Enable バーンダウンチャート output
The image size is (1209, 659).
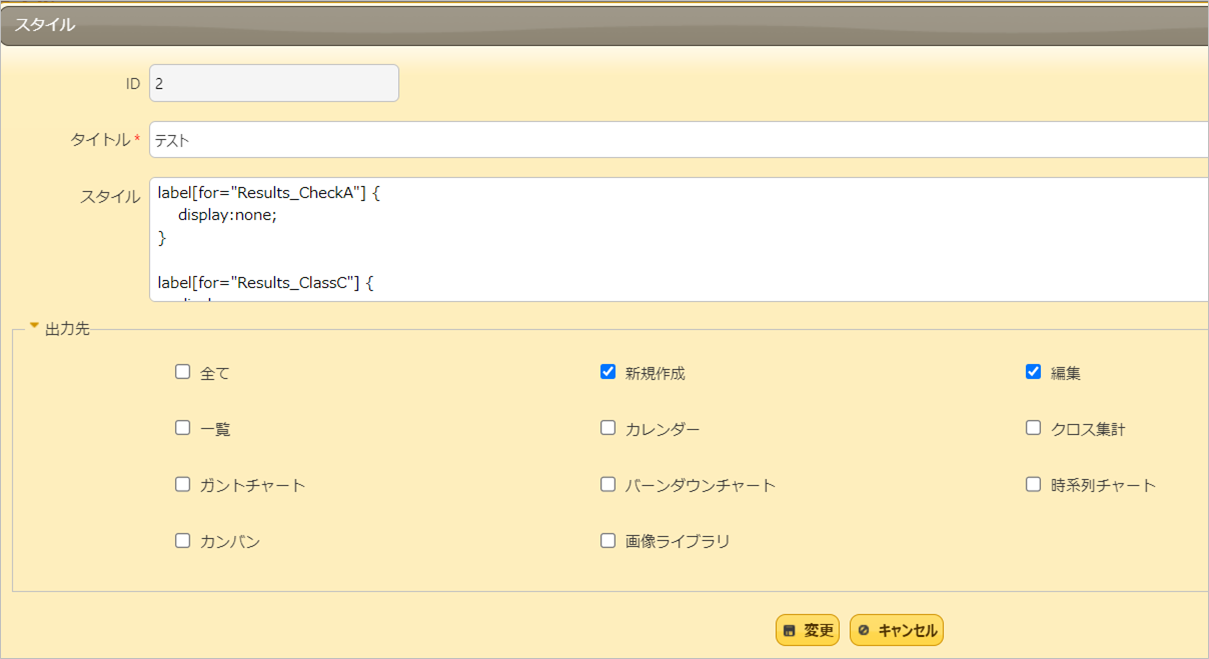click(x=607, y=483)
